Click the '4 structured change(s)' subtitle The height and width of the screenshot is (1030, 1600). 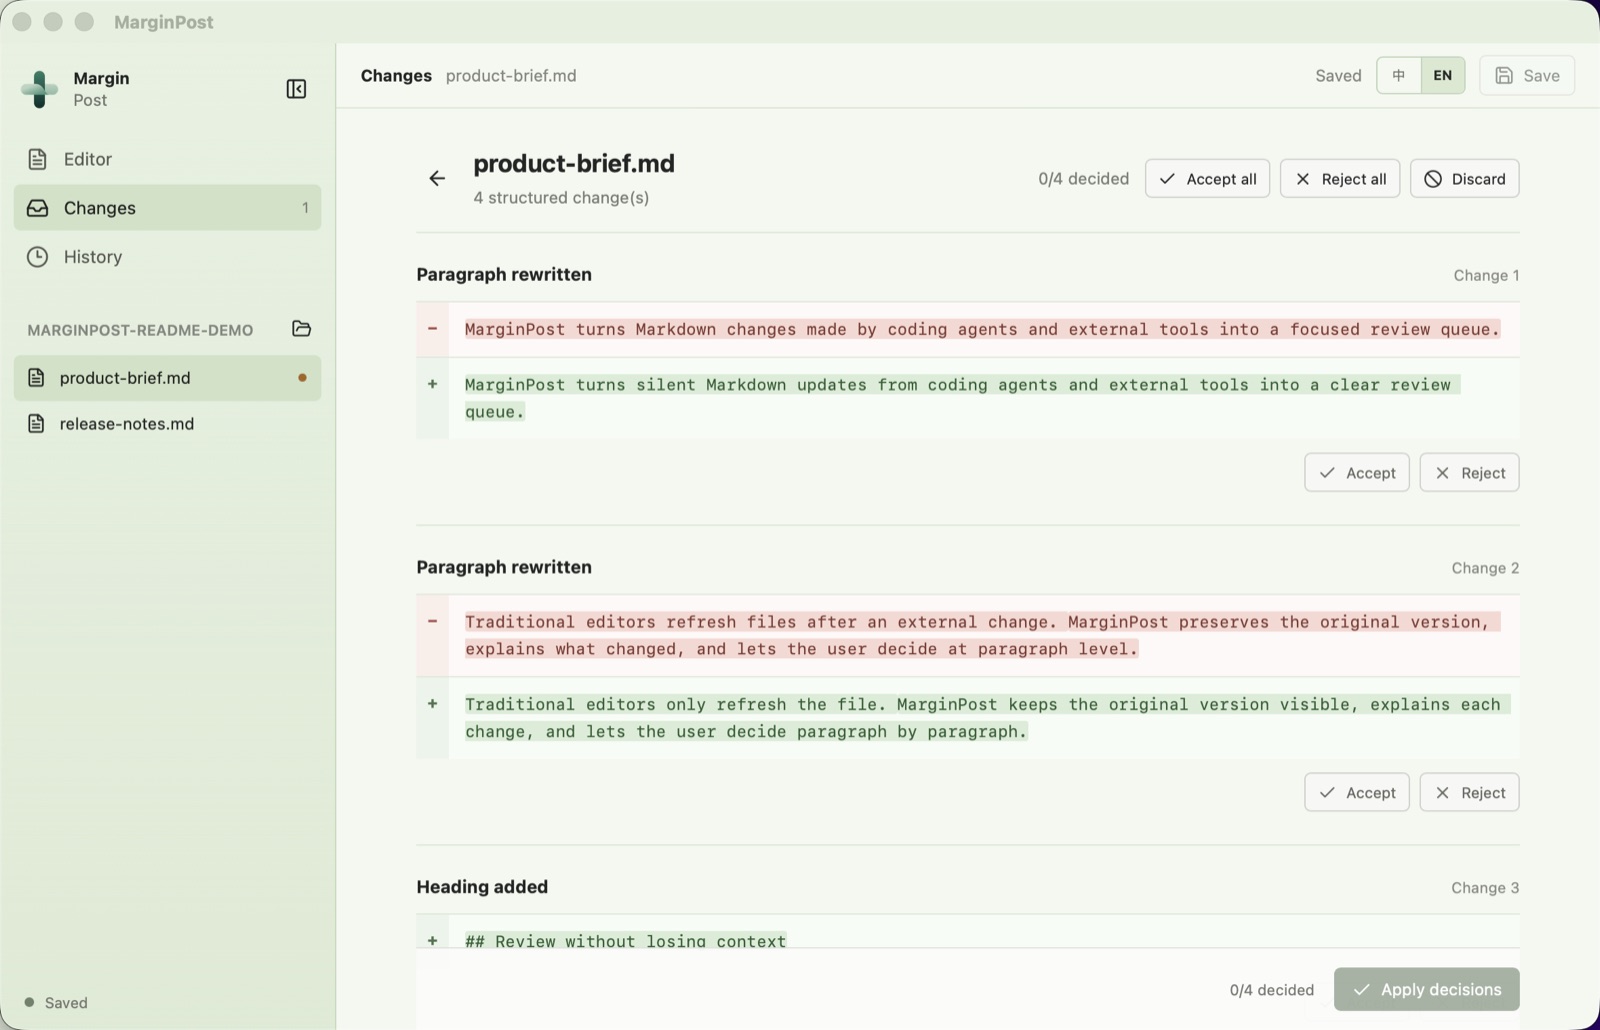point(561,198)
